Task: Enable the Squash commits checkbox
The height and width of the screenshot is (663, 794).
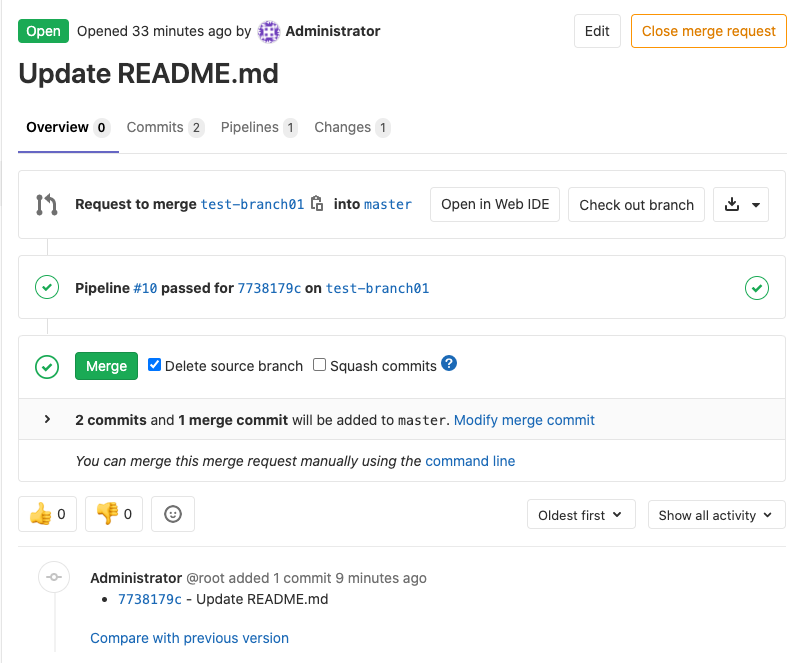Action: pyautogui.click(x=320, y=365)
